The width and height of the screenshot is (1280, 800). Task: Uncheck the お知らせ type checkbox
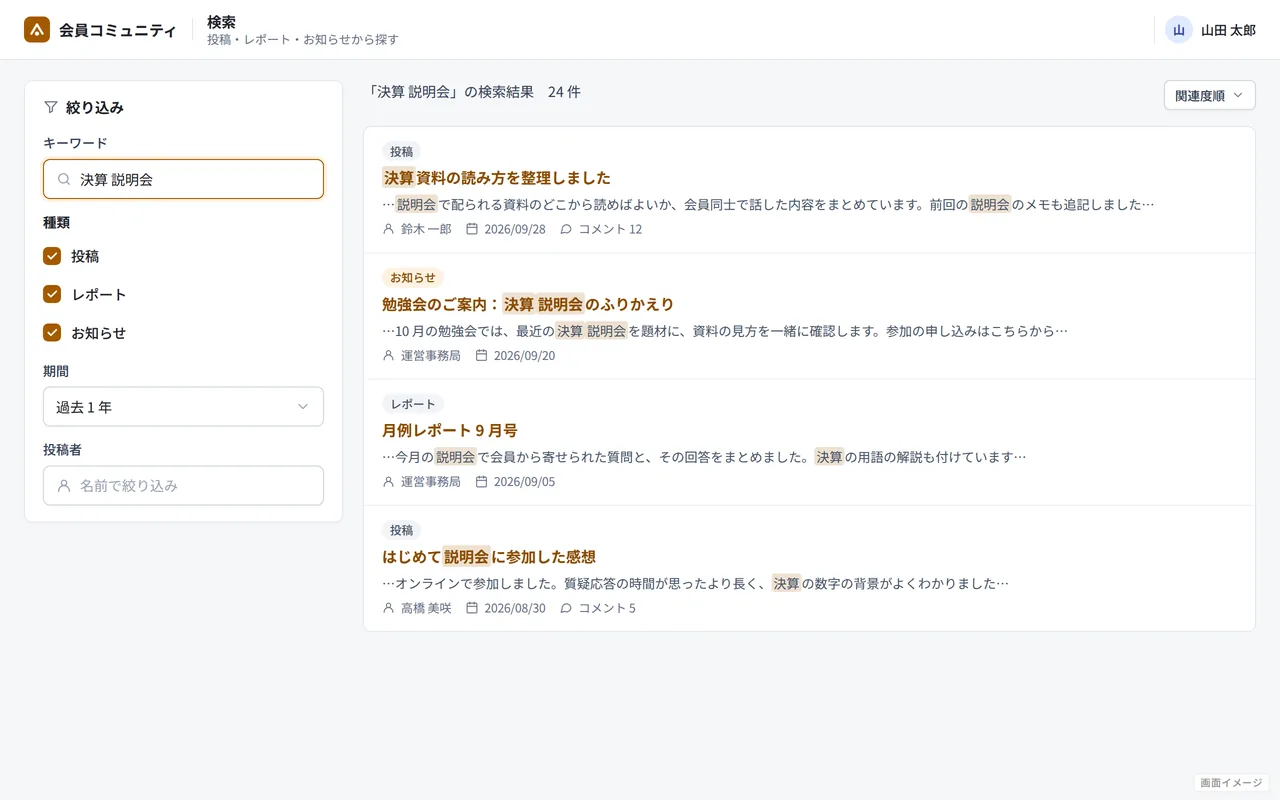[52, 332]
